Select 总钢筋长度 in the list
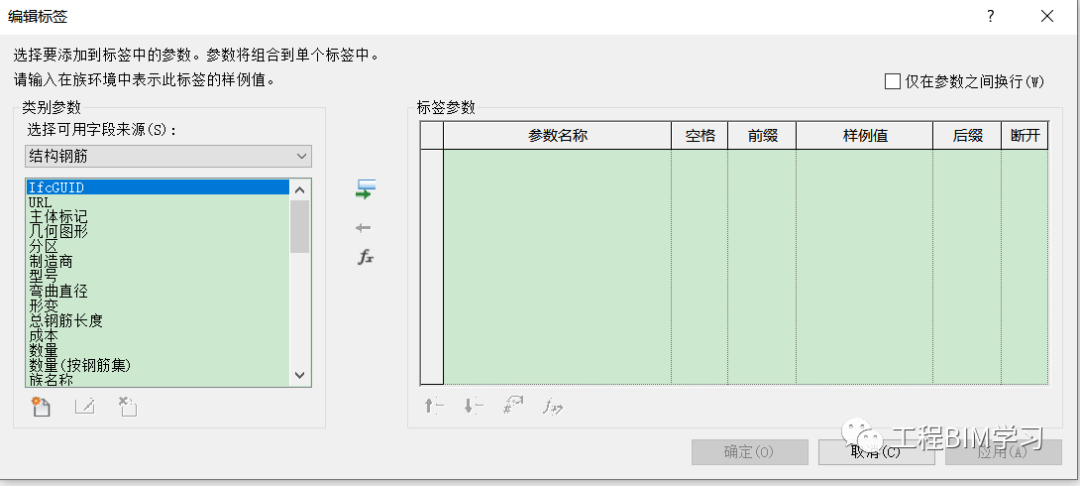This screenshot has height=486, width=1080. [x=158, y=321]
